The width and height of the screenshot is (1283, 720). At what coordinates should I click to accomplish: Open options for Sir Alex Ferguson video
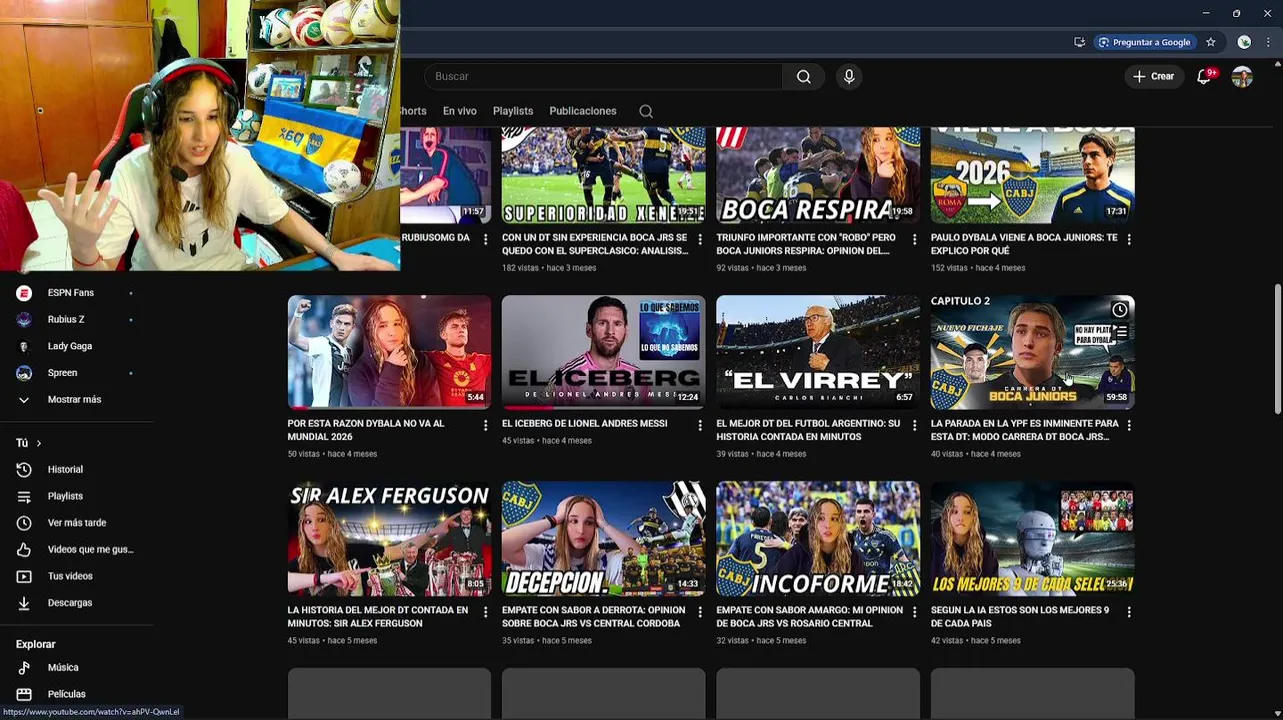(x=486, y=612)
